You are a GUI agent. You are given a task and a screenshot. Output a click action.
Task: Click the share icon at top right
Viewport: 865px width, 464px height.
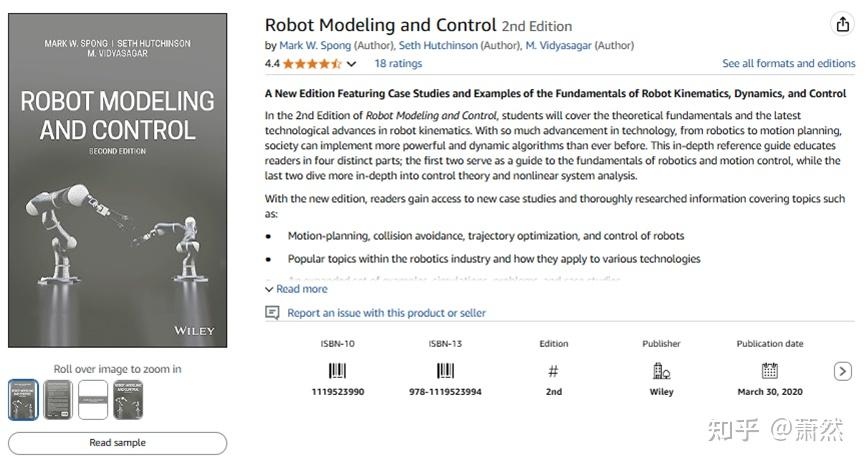[842, 25]
